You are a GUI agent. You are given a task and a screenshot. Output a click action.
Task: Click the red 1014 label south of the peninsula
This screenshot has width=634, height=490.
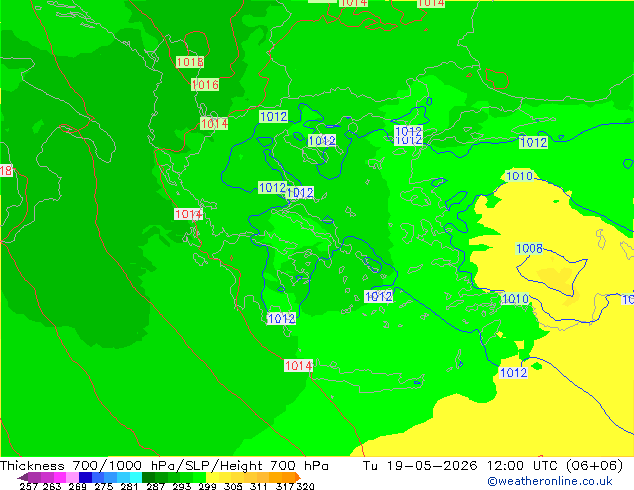pyautogui.click(x=298, y=365)
